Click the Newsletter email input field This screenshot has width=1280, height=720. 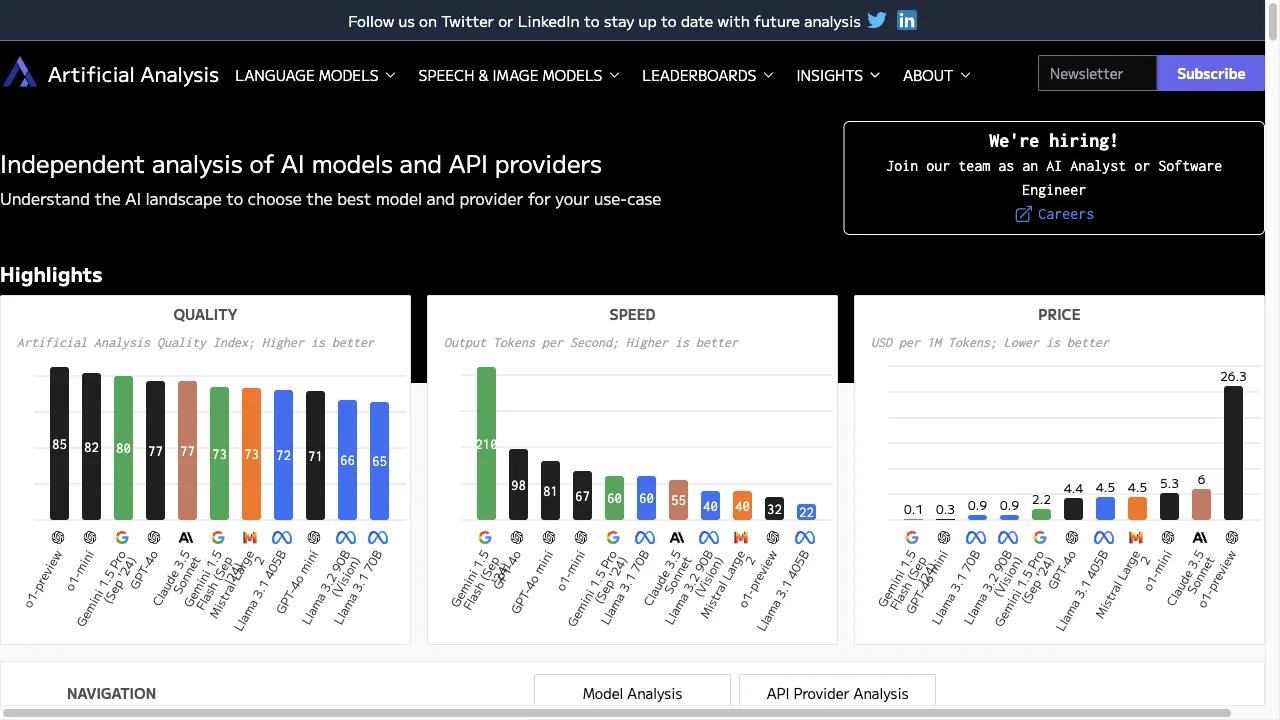click(1097, 73)
